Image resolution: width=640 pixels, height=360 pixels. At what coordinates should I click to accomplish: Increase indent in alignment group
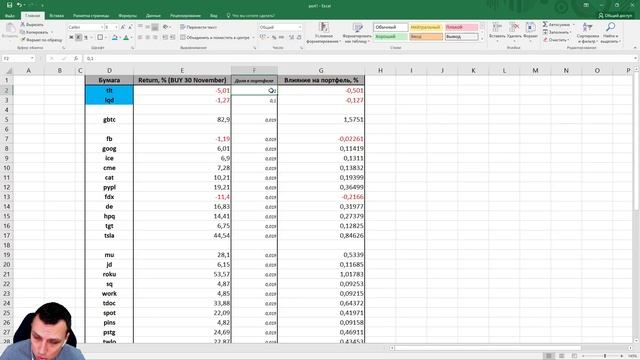click(173, 38)
